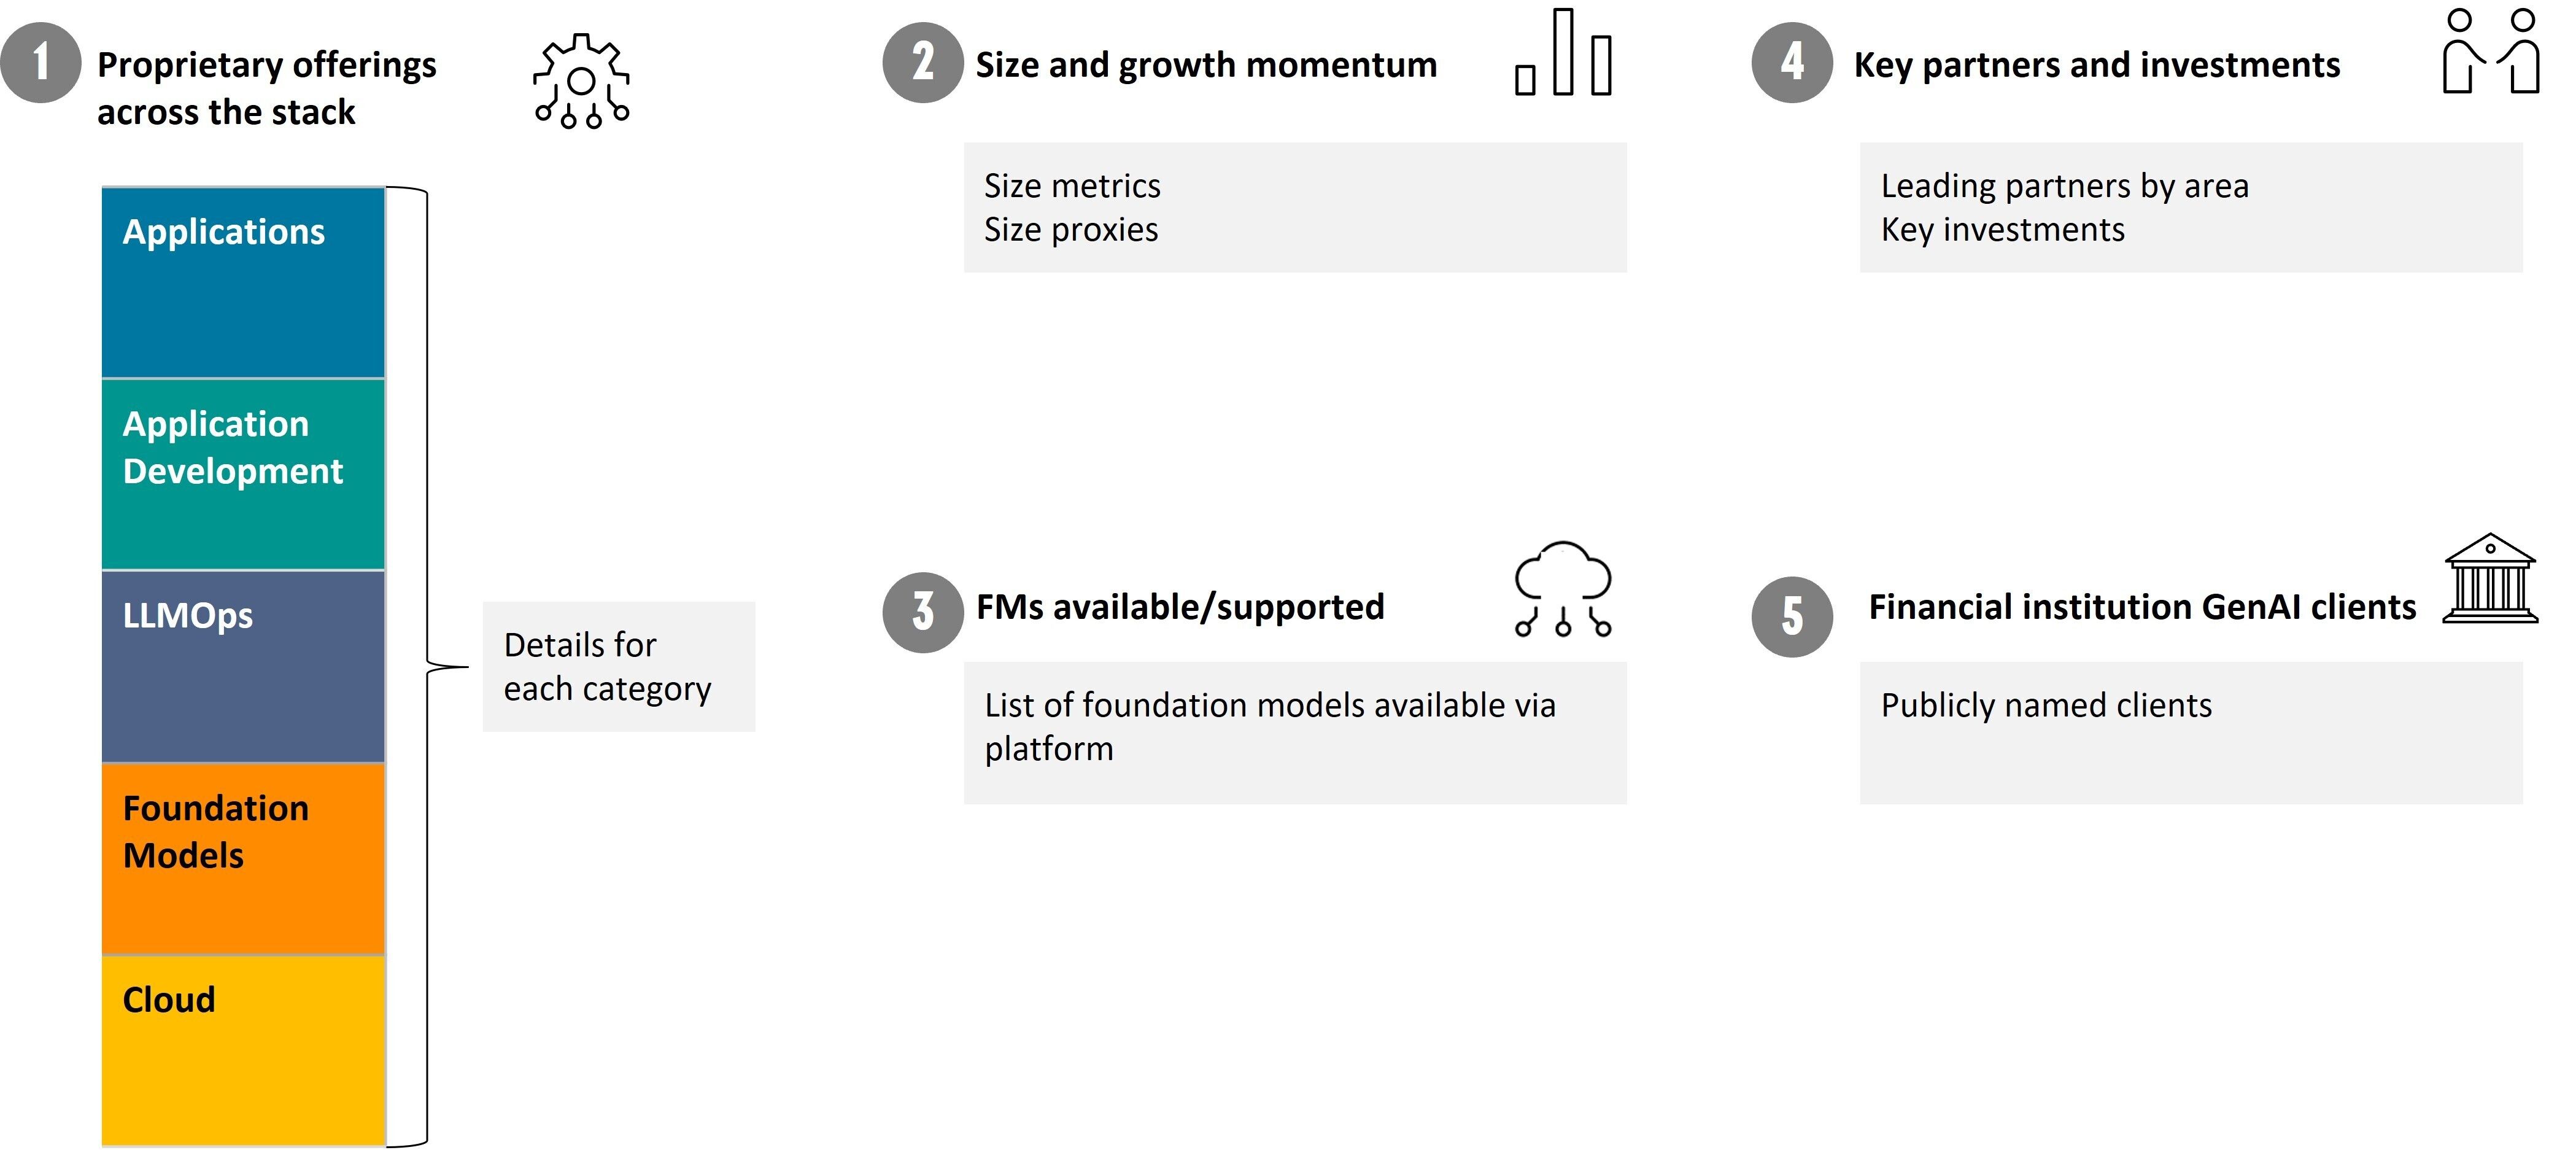Click the number 2 circle badge
Screen dimensions: 2576x1150
(x=923, y=63)
